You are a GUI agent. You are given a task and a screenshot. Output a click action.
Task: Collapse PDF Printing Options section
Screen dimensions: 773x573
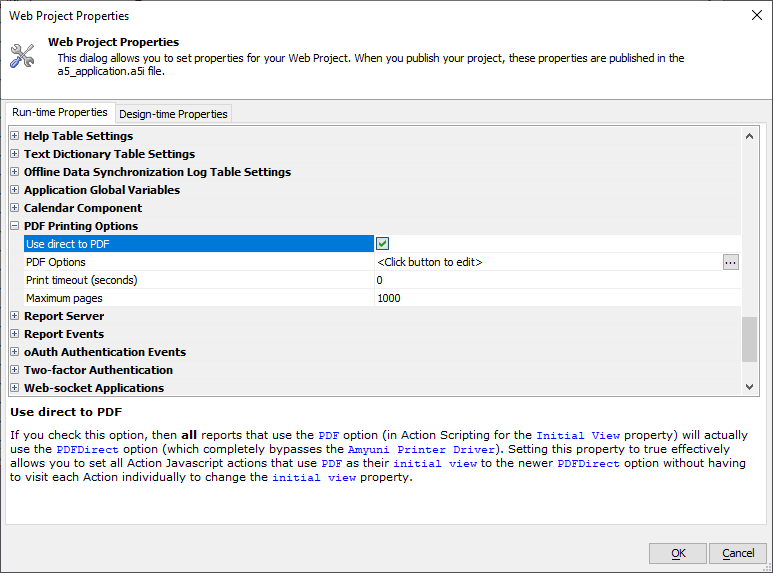click(x=15, y=226)
